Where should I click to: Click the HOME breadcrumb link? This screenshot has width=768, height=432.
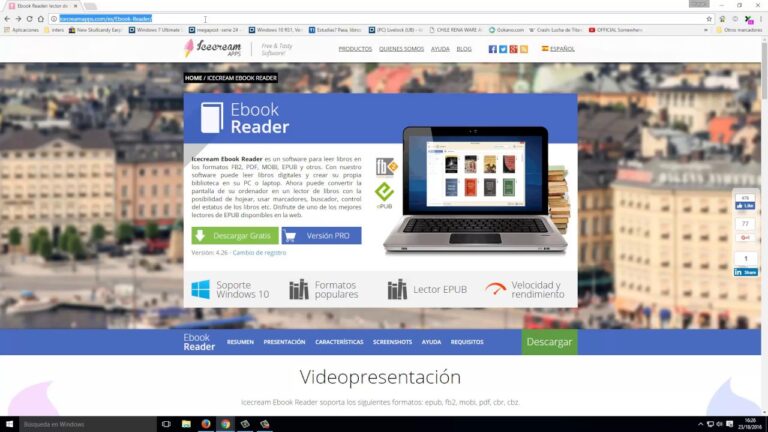click(x=193, y=78)
